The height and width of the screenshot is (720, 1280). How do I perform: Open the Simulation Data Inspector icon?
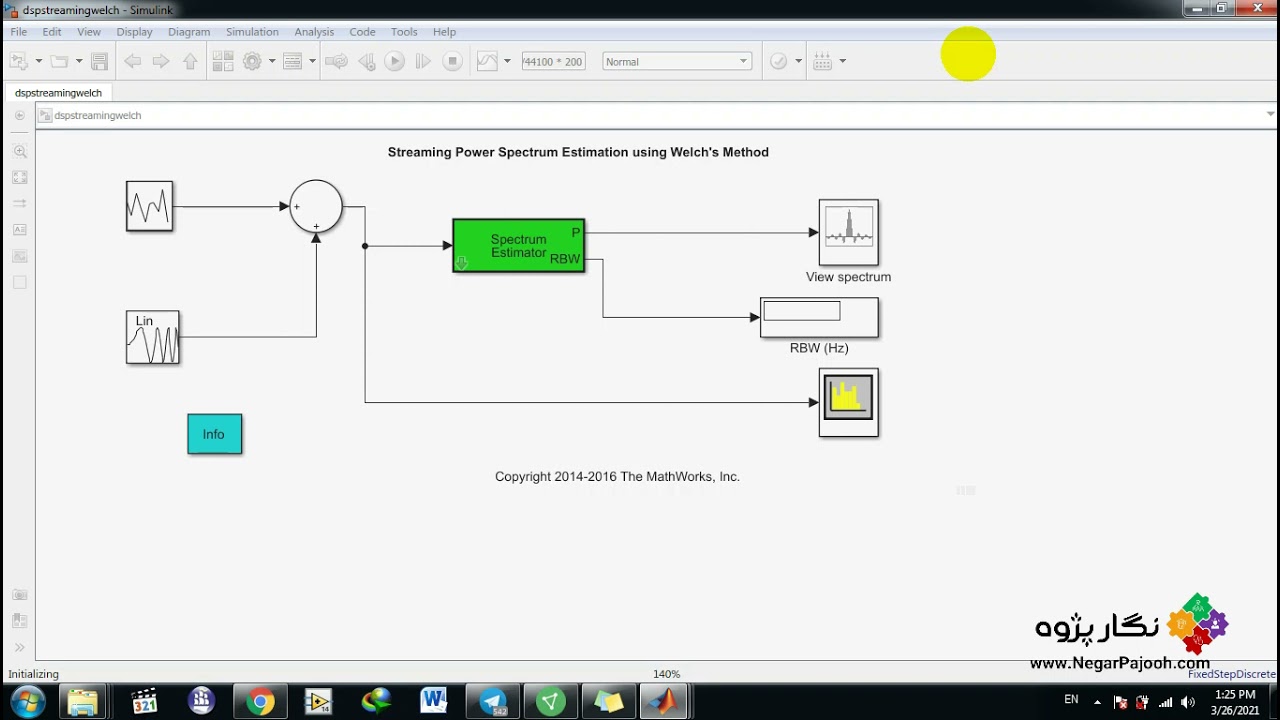tap(487, 61)
